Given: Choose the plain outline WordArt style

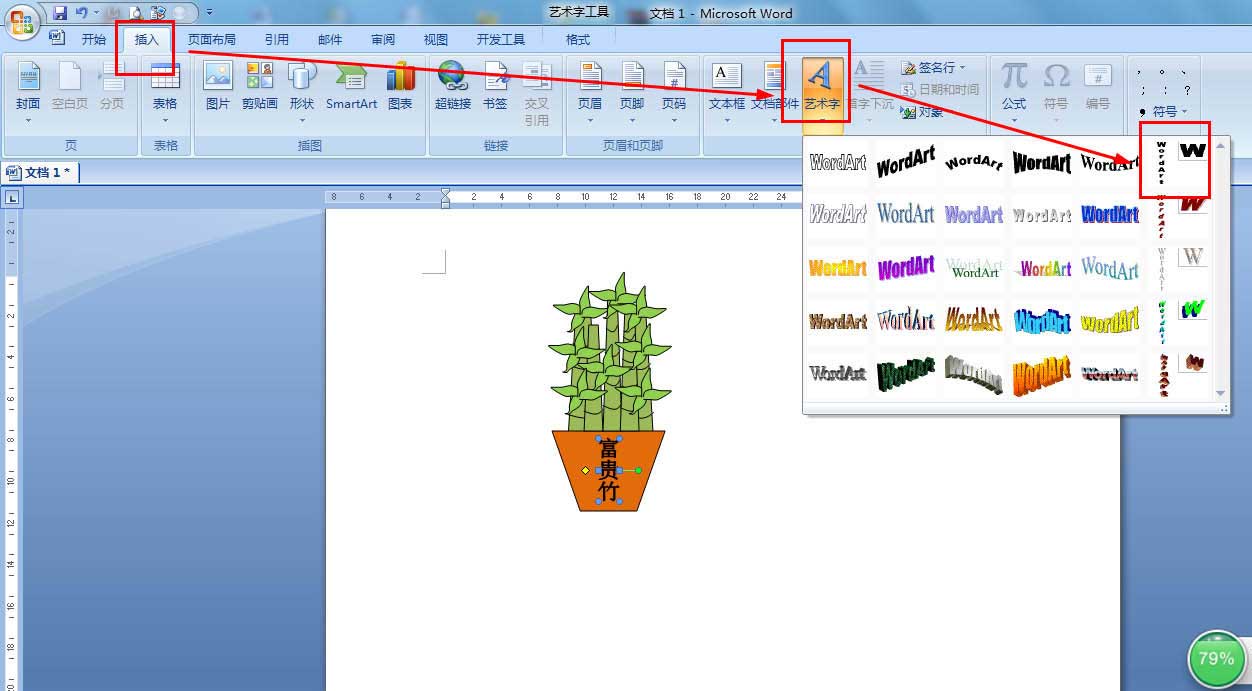Looking at the screenshot, I should tap(838, 162).
